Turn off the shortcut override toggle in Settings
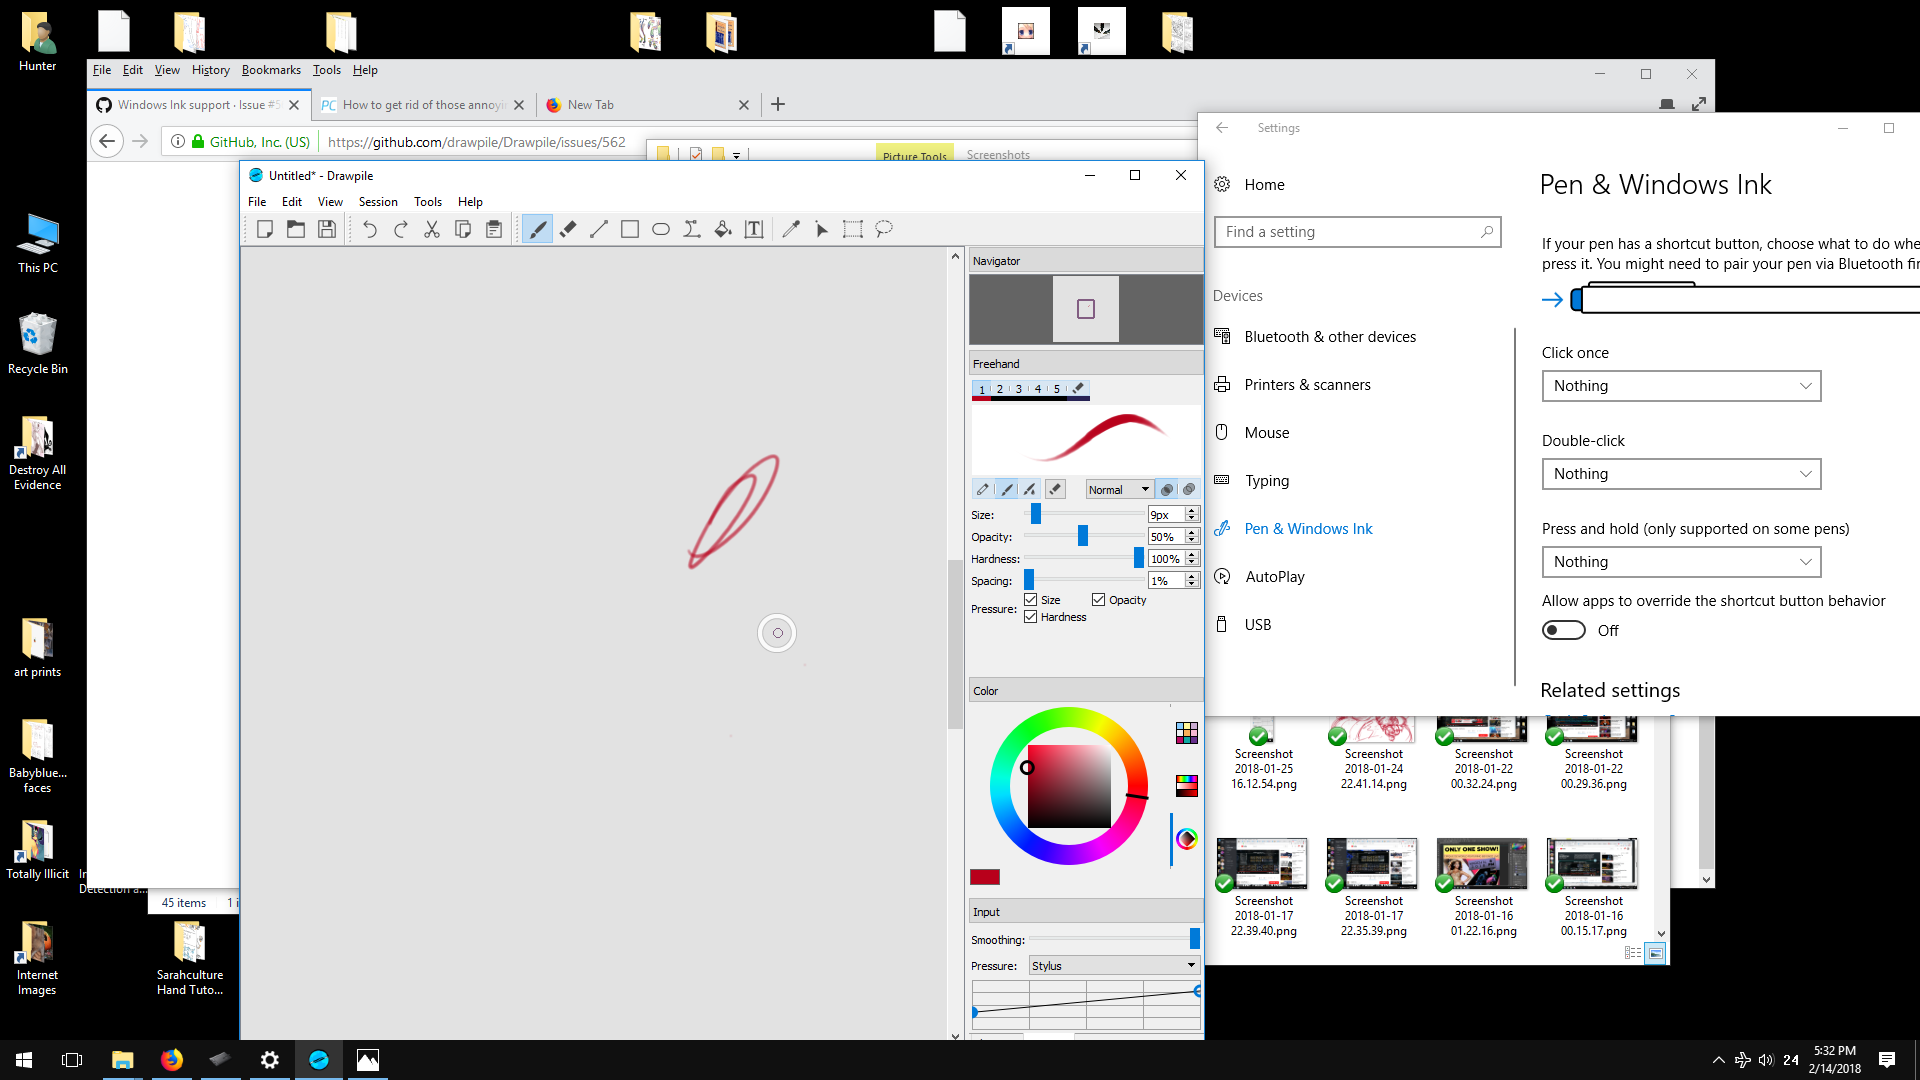The height and width of the screenshot is (1080, 1920). pyautogui.click(x=1563, y=630)
